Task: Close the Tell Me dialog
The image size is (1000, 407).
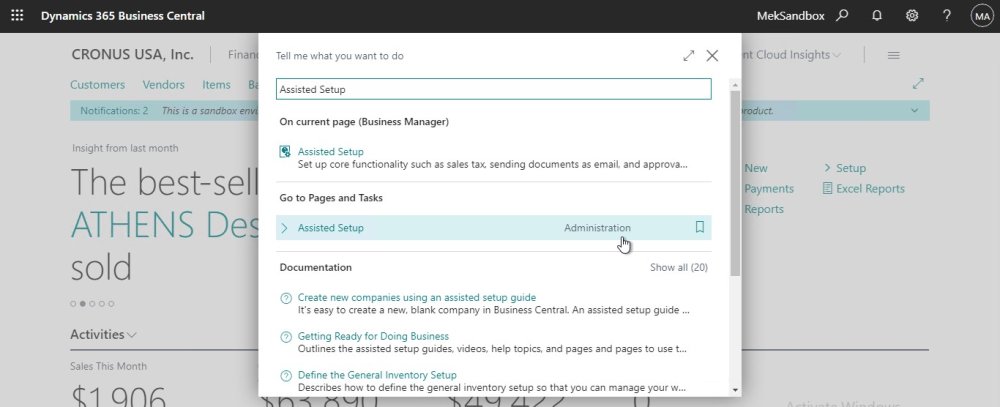Action: pyautogui.click(x=712, y=56)
